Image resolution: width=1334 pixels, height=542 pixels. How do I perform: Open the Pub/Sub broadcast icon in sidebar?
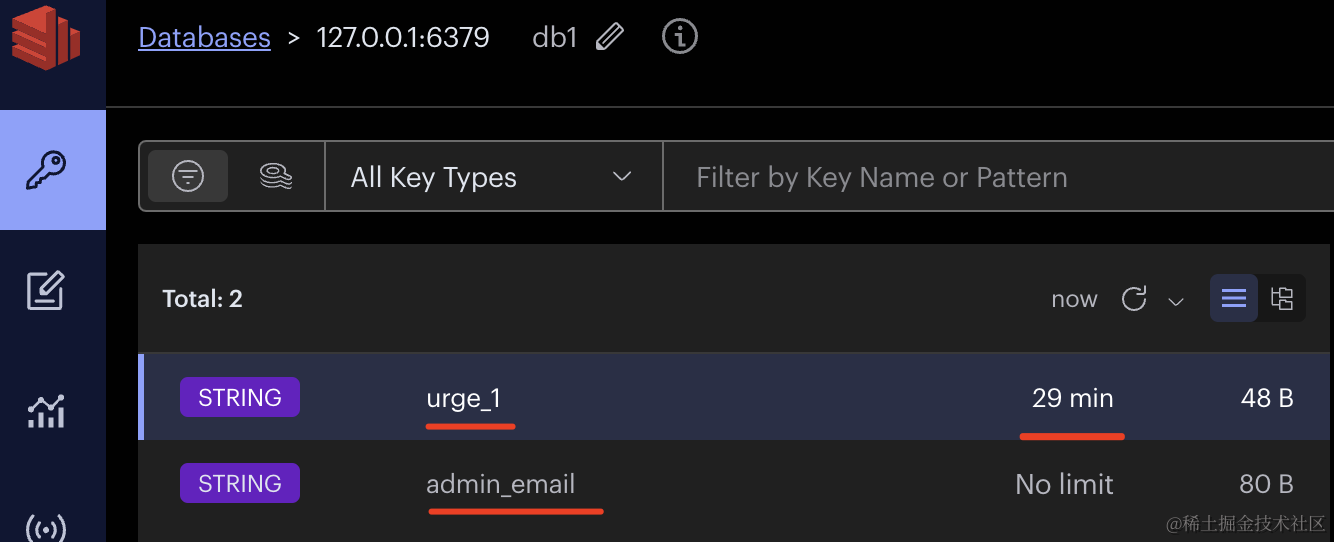click(x=46, y=526)
